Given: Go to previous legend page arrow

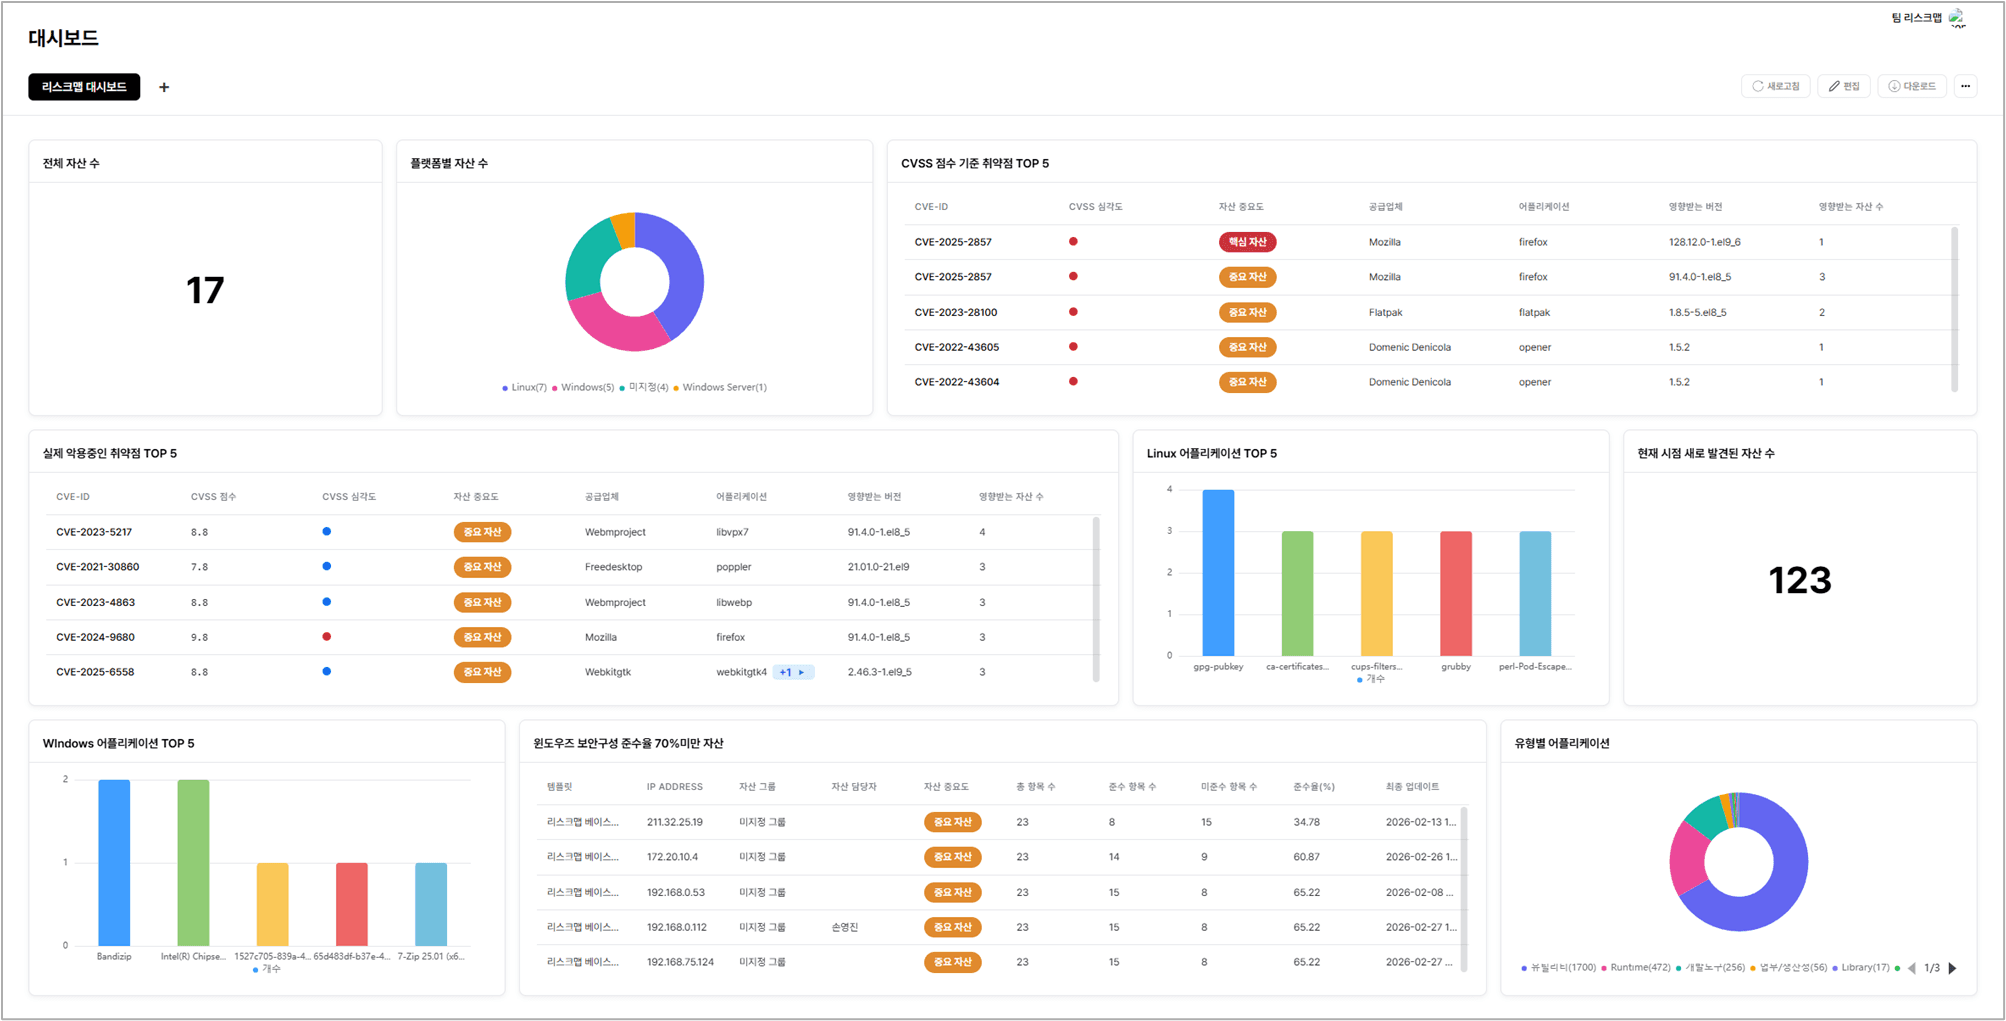Looking at the screenshot, I should point(1912,968).
